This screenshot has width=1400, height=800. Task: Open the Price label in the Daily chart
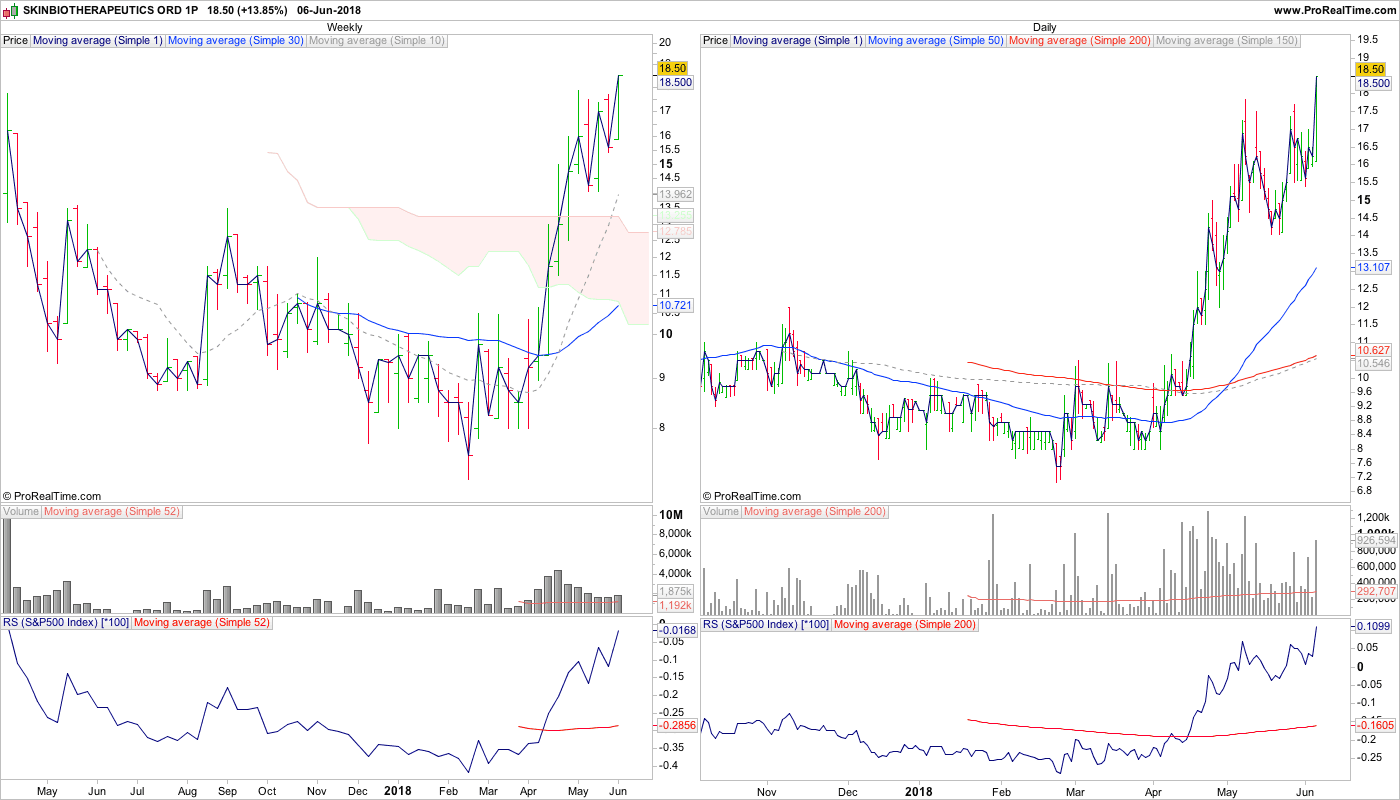pos(716,41)
